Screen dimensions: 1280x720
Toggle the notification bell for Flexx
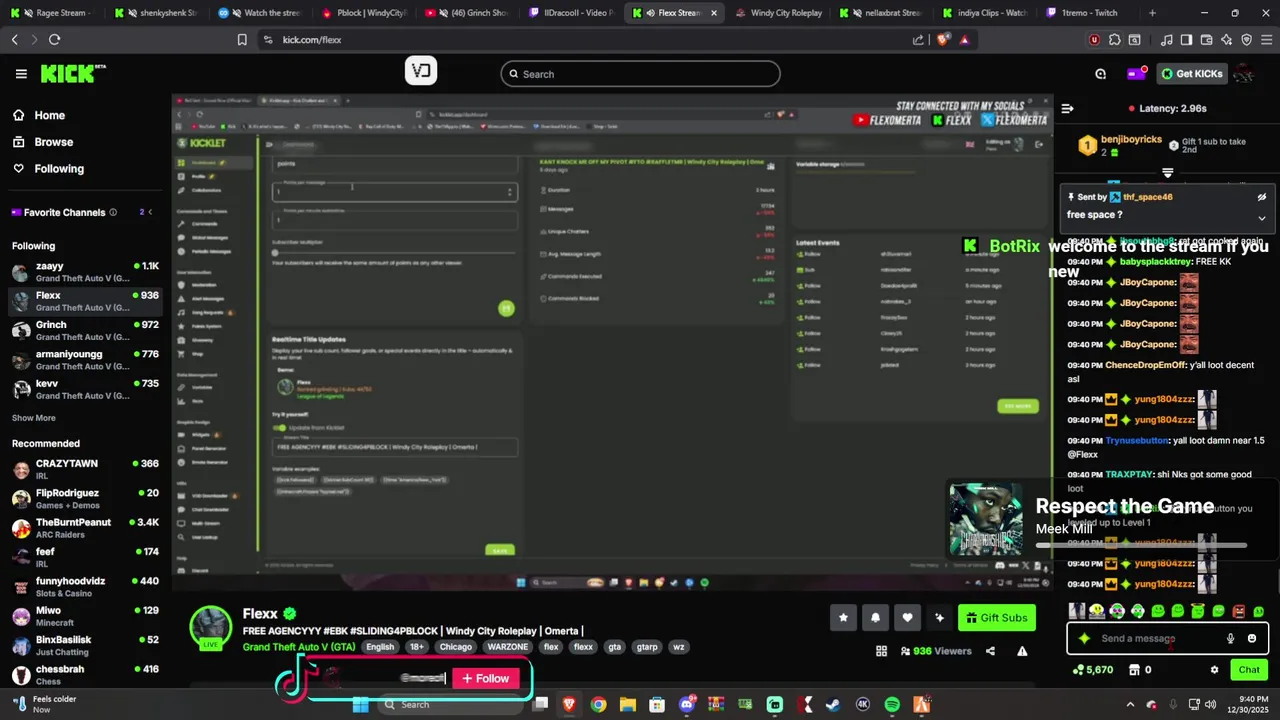pyautogui.click(x=875, y=618)
